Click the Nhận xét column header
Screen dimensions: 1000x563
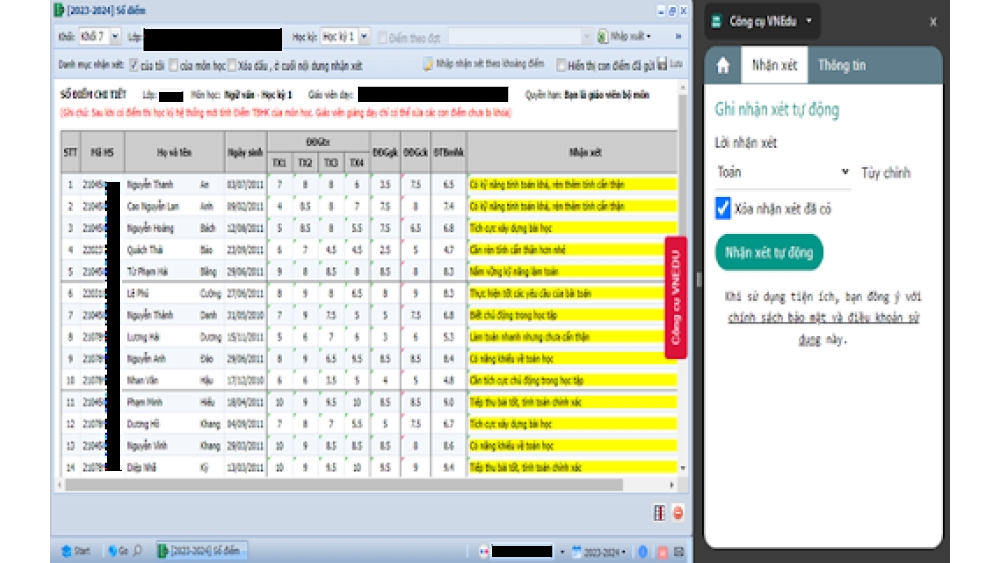pos(585,152)
